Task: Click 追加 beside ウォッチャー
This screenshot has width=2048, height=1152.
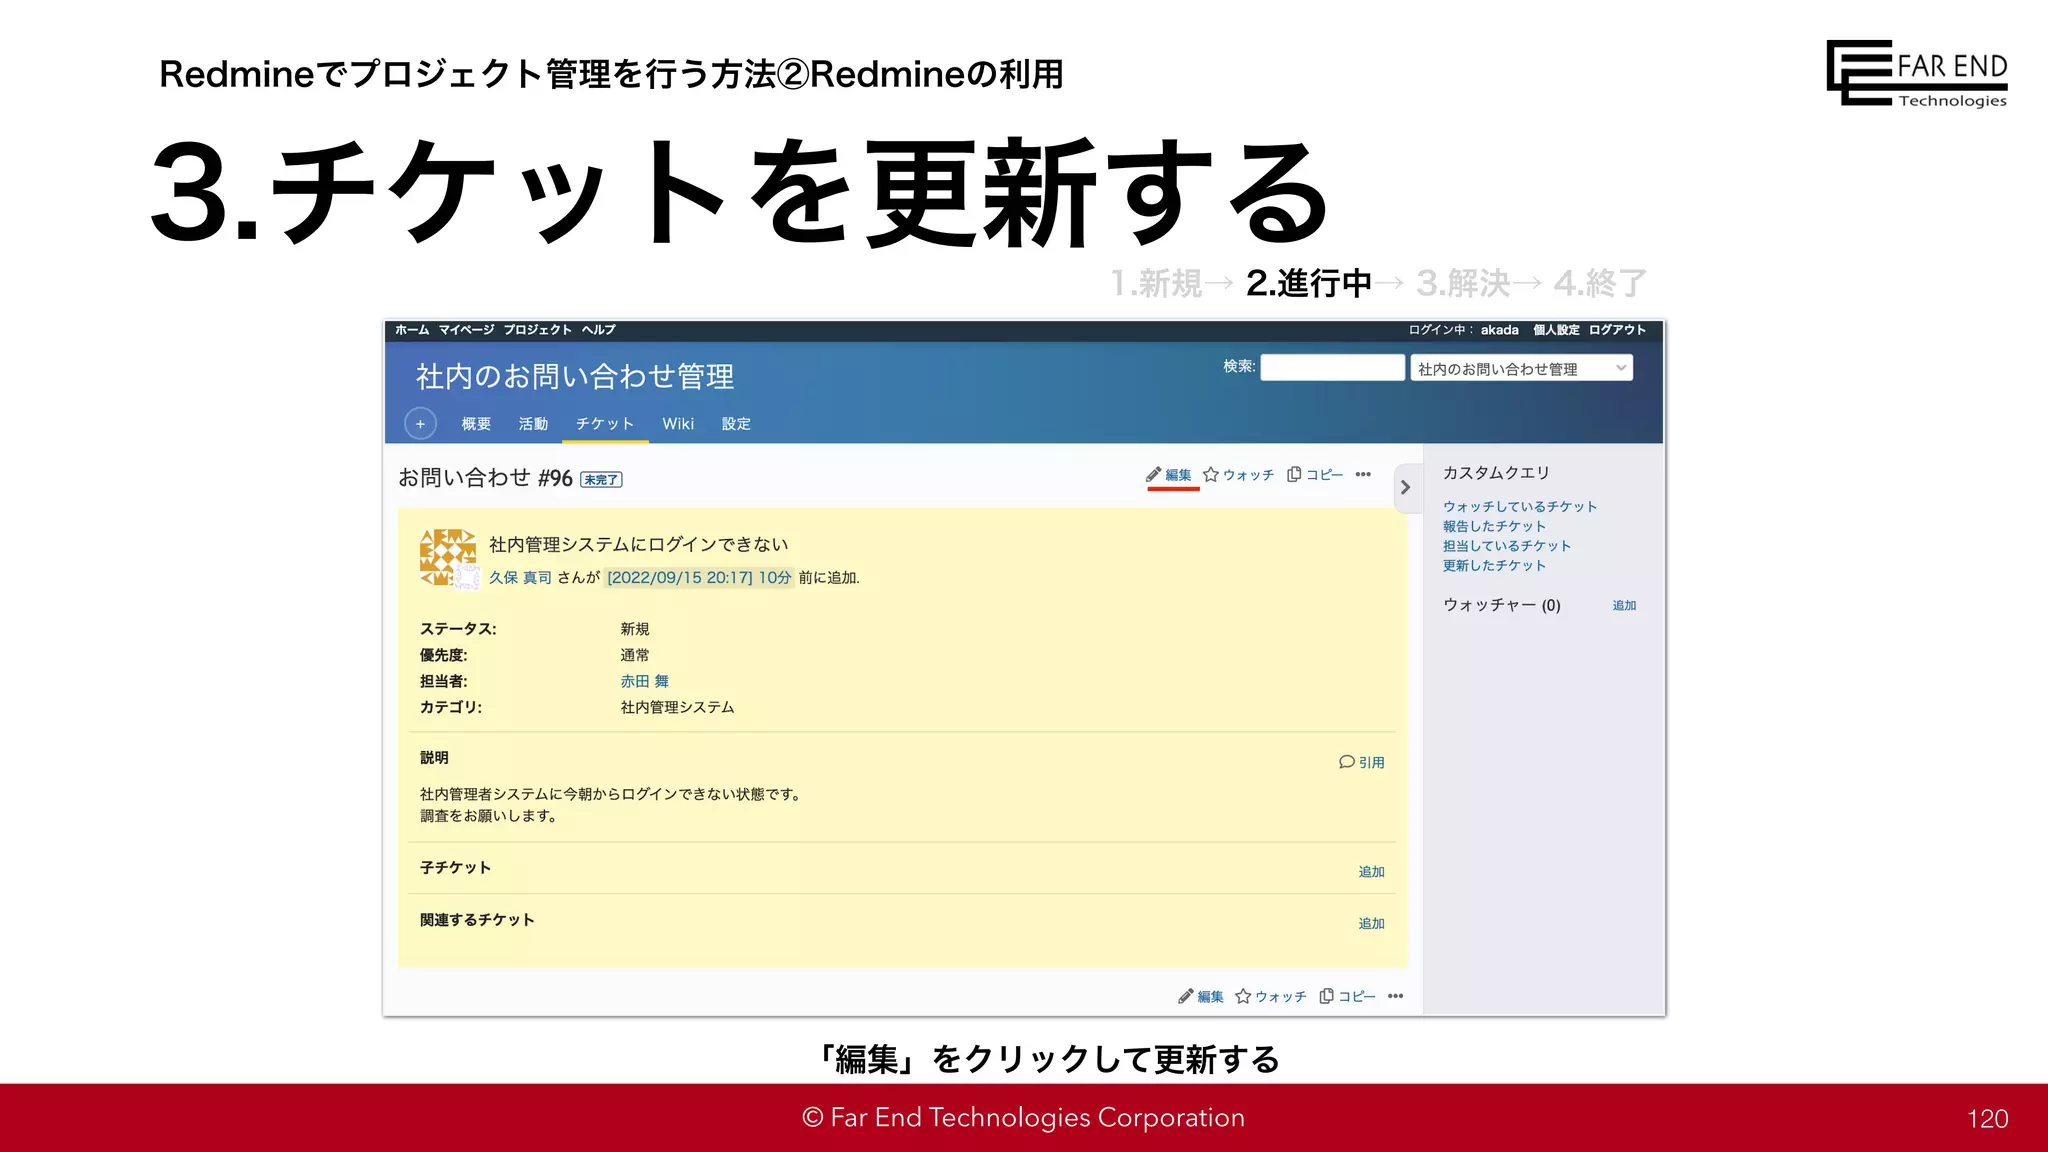Action: pyautogui.click(x=1624, y=605)
